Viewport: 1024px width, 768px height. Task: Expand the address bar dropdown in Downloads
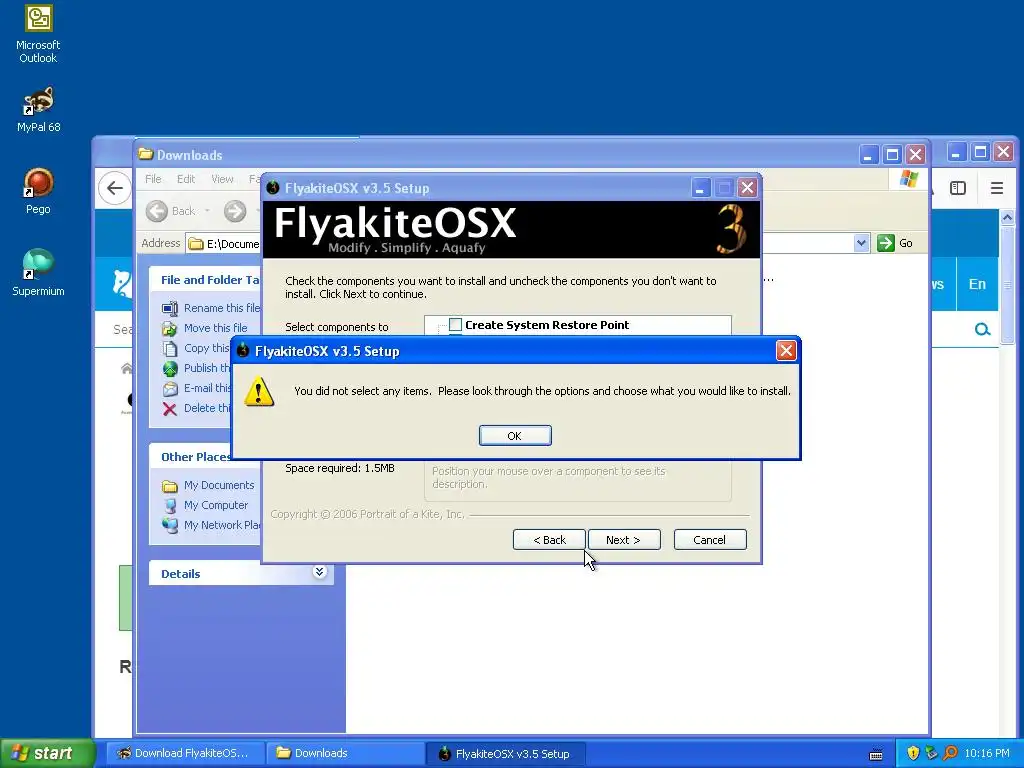tap(861, 244)
